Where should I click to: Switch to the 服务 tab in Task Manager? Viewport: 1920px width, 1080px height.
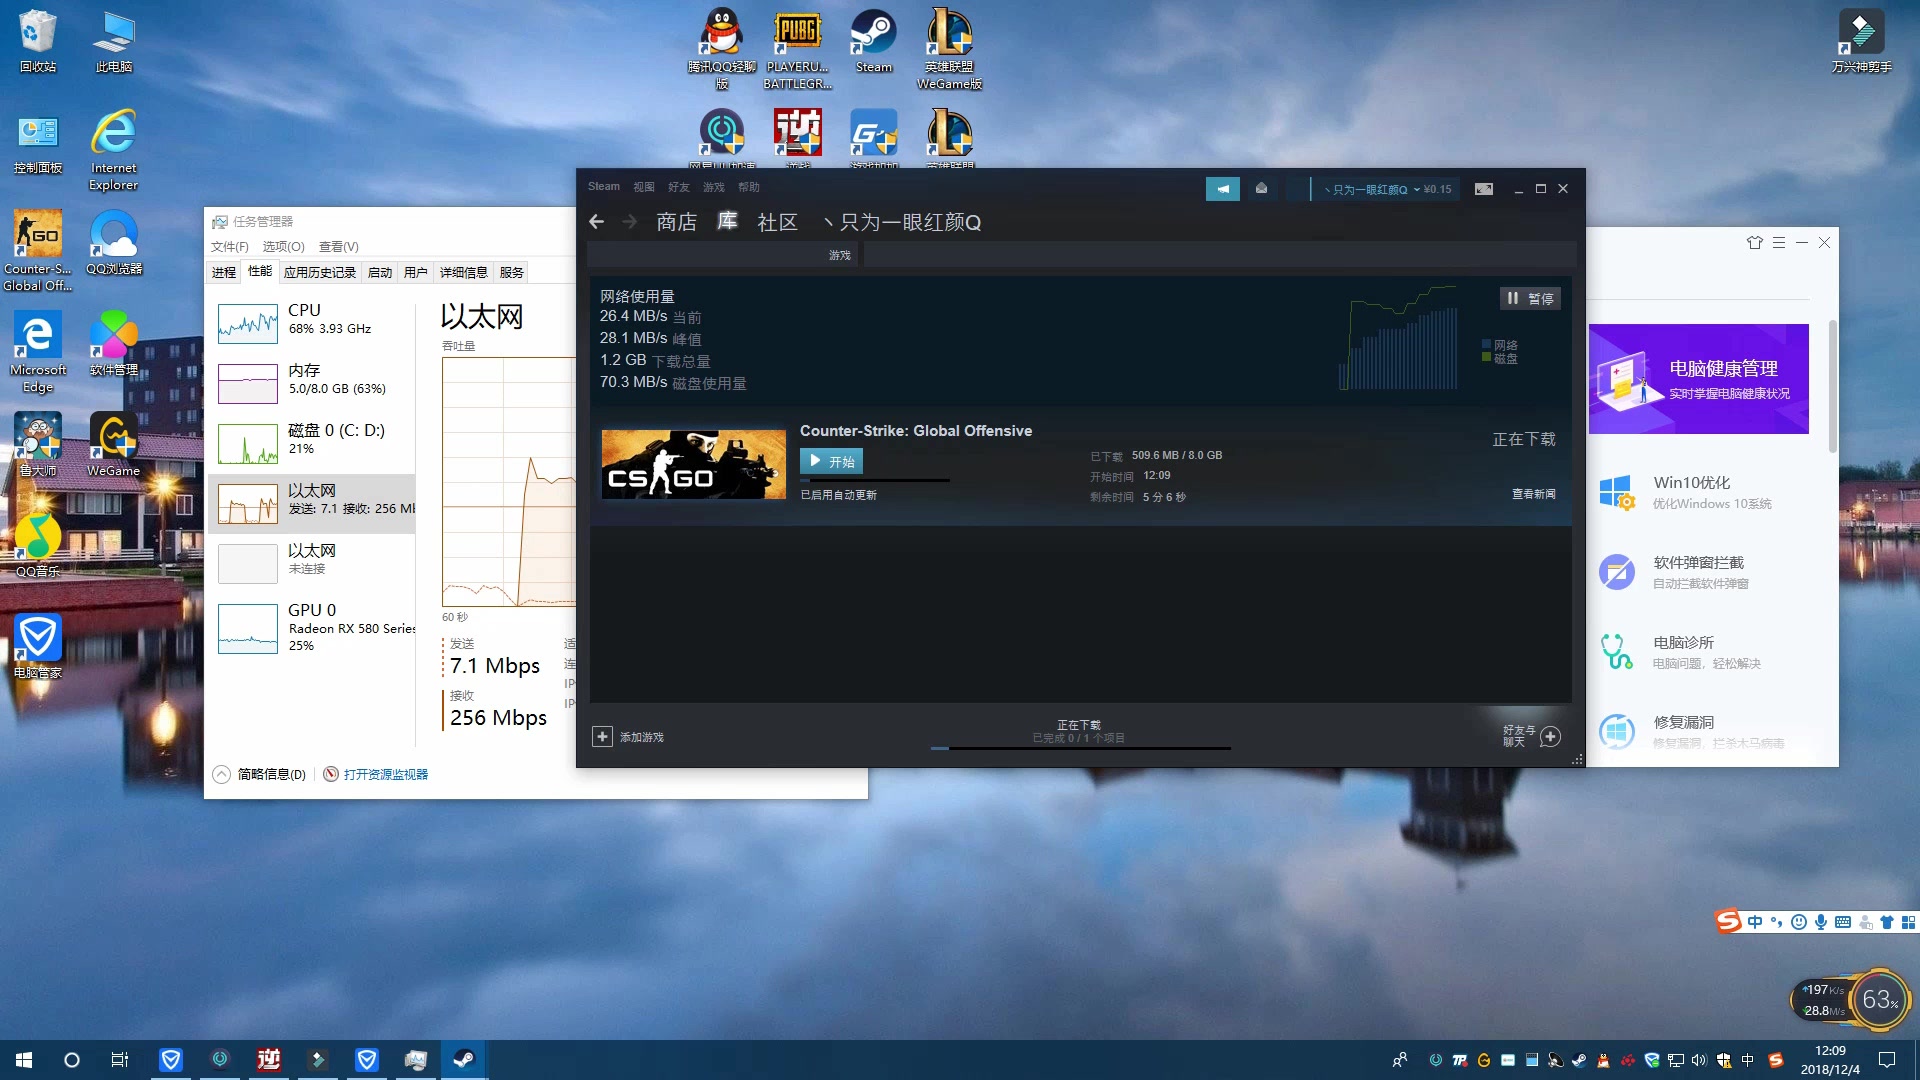[x=511, y=272]
